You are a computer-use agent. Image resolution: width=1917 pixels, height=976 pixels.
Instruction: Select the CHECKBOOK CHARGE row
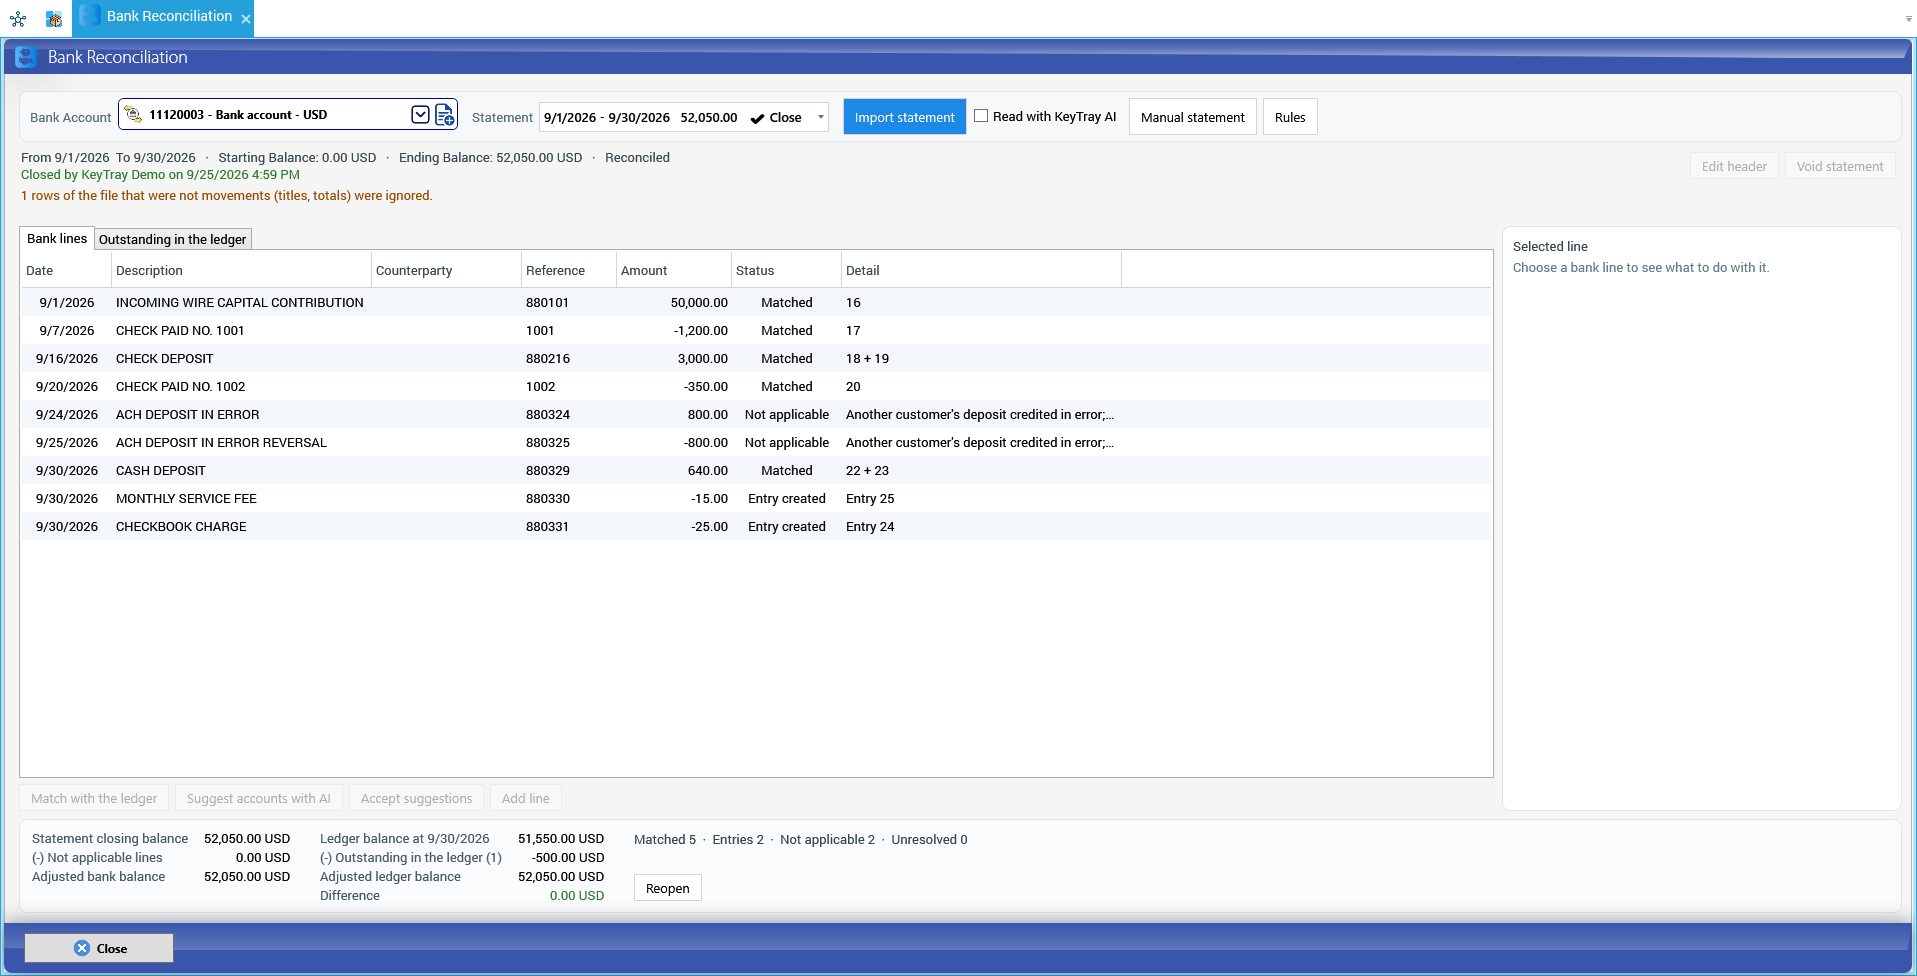(756, 526)
